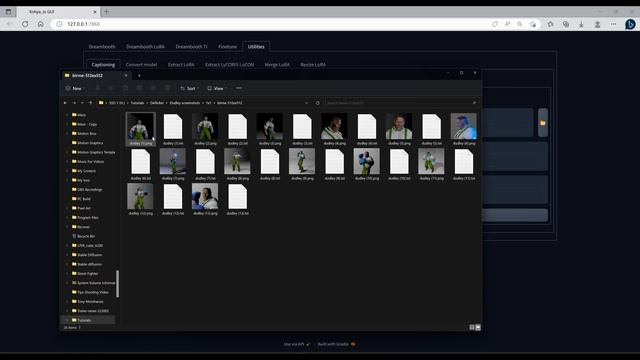
Task: Open the address bar history dropdown in Explorer
Action: point(307,103)
